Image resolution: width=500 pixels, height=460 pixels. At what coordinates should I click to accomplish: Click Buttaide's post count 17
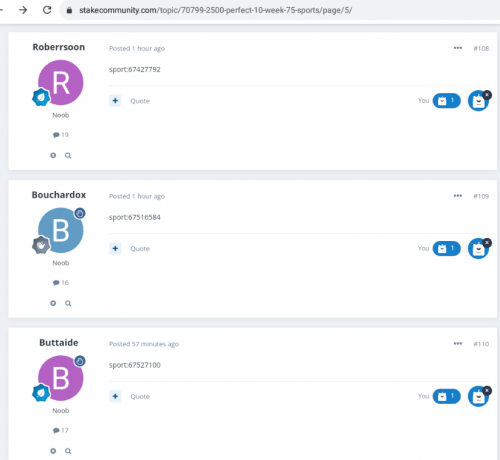(61, 430)
